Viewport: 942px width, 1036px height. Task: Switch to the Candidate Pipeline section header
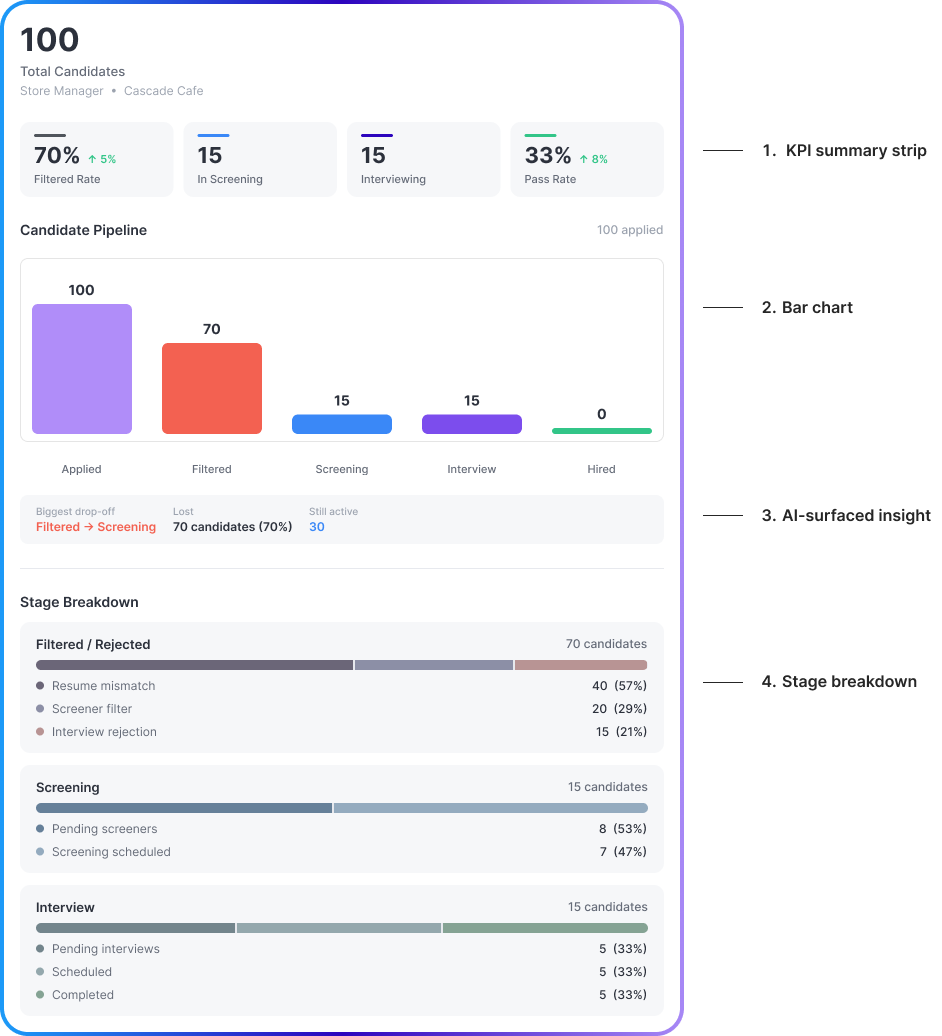click(83, 230)
